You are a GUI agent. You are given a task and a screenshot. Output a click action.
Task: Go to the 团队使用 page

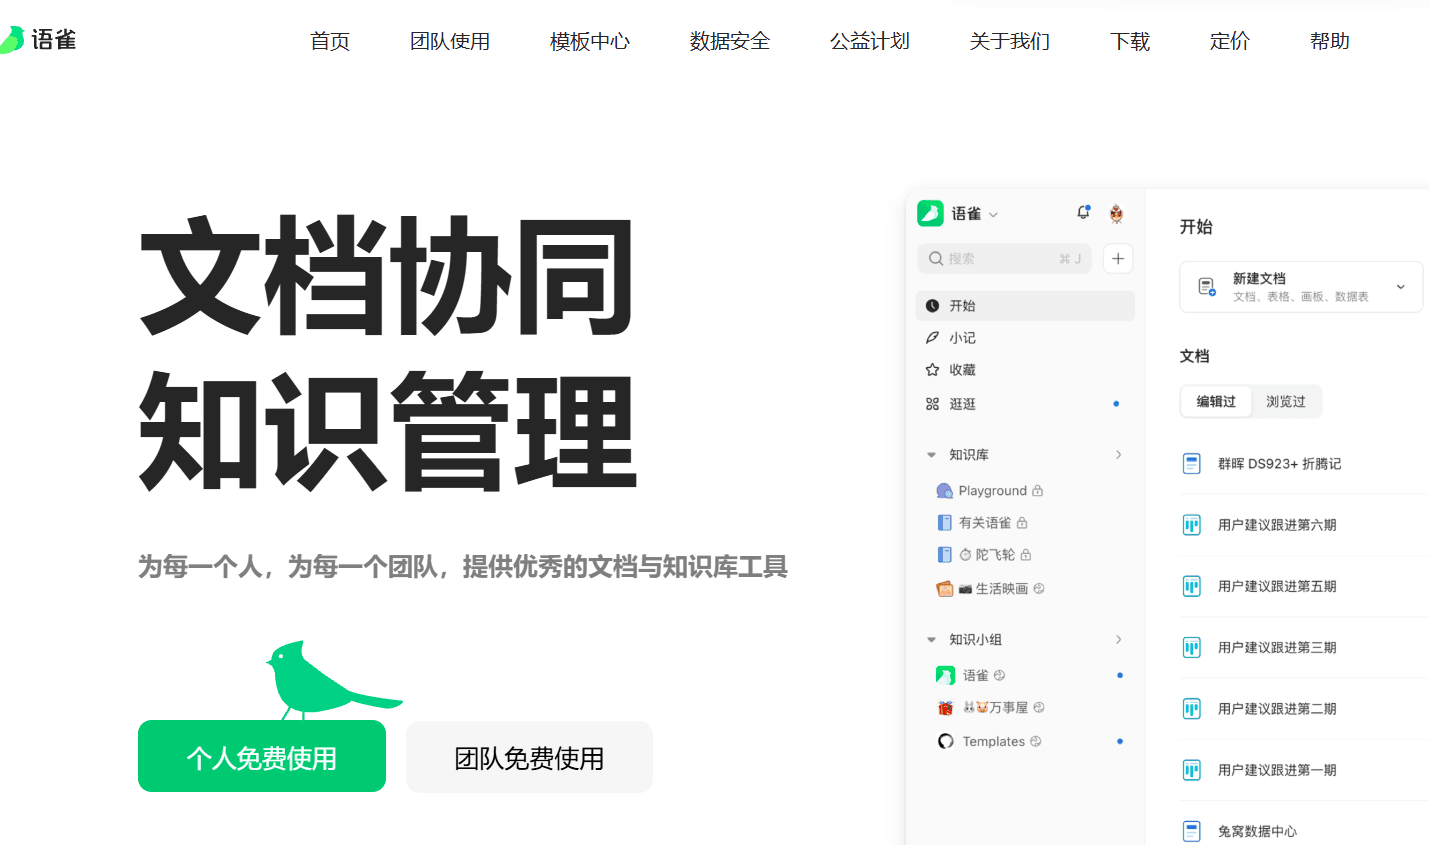coord(450,41)
